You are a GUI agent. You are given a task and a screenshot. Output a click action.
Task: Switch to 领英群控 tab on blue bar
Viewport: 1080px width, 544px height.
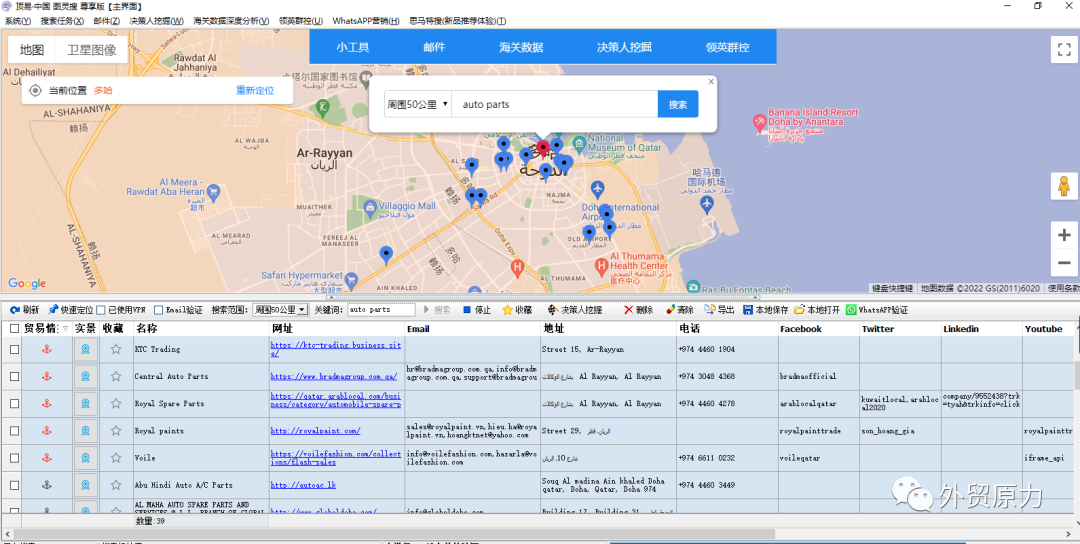coord(727,48)
